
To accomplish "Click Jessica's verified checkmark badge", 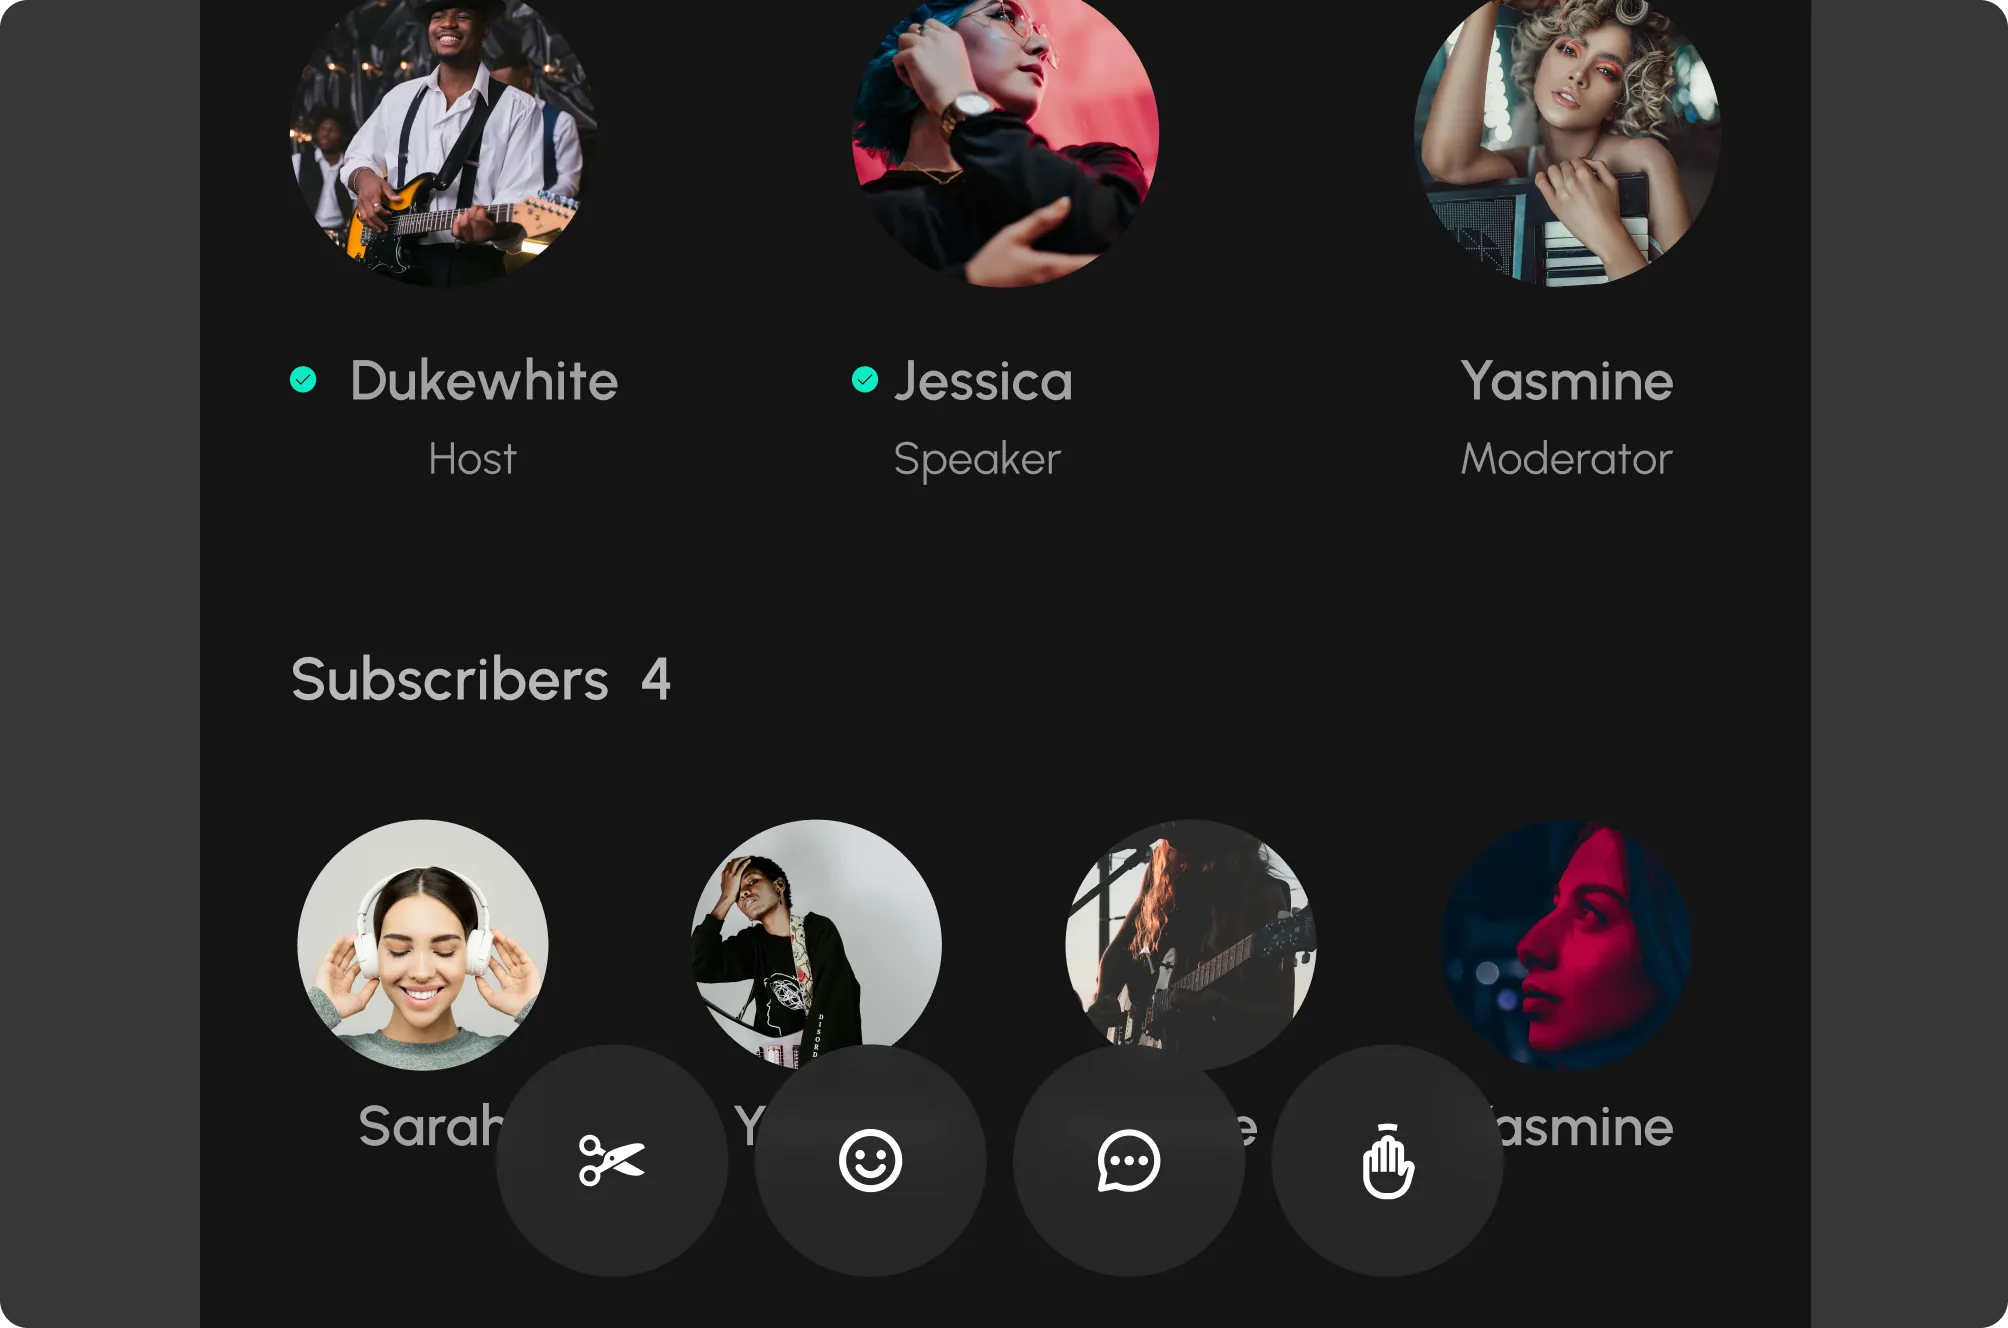I will 865,380.
